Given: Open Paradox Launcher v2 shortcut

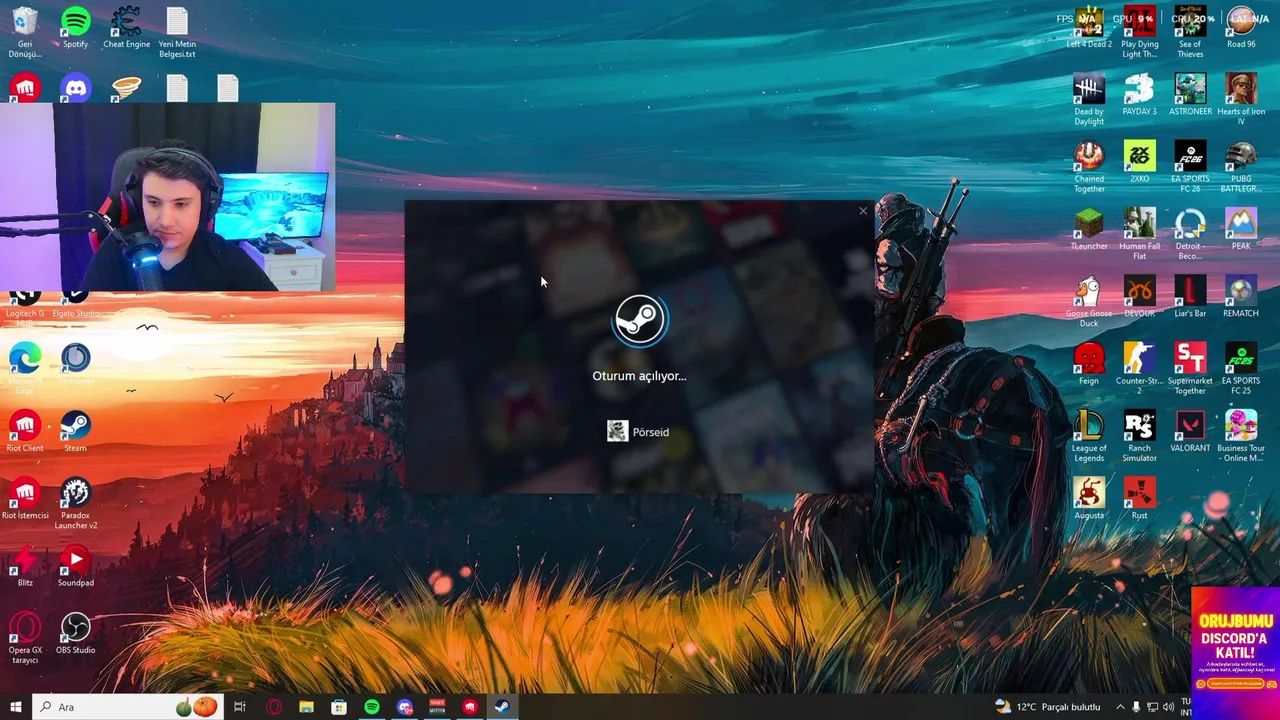Looking at the screenshot, I should point(75,503).
